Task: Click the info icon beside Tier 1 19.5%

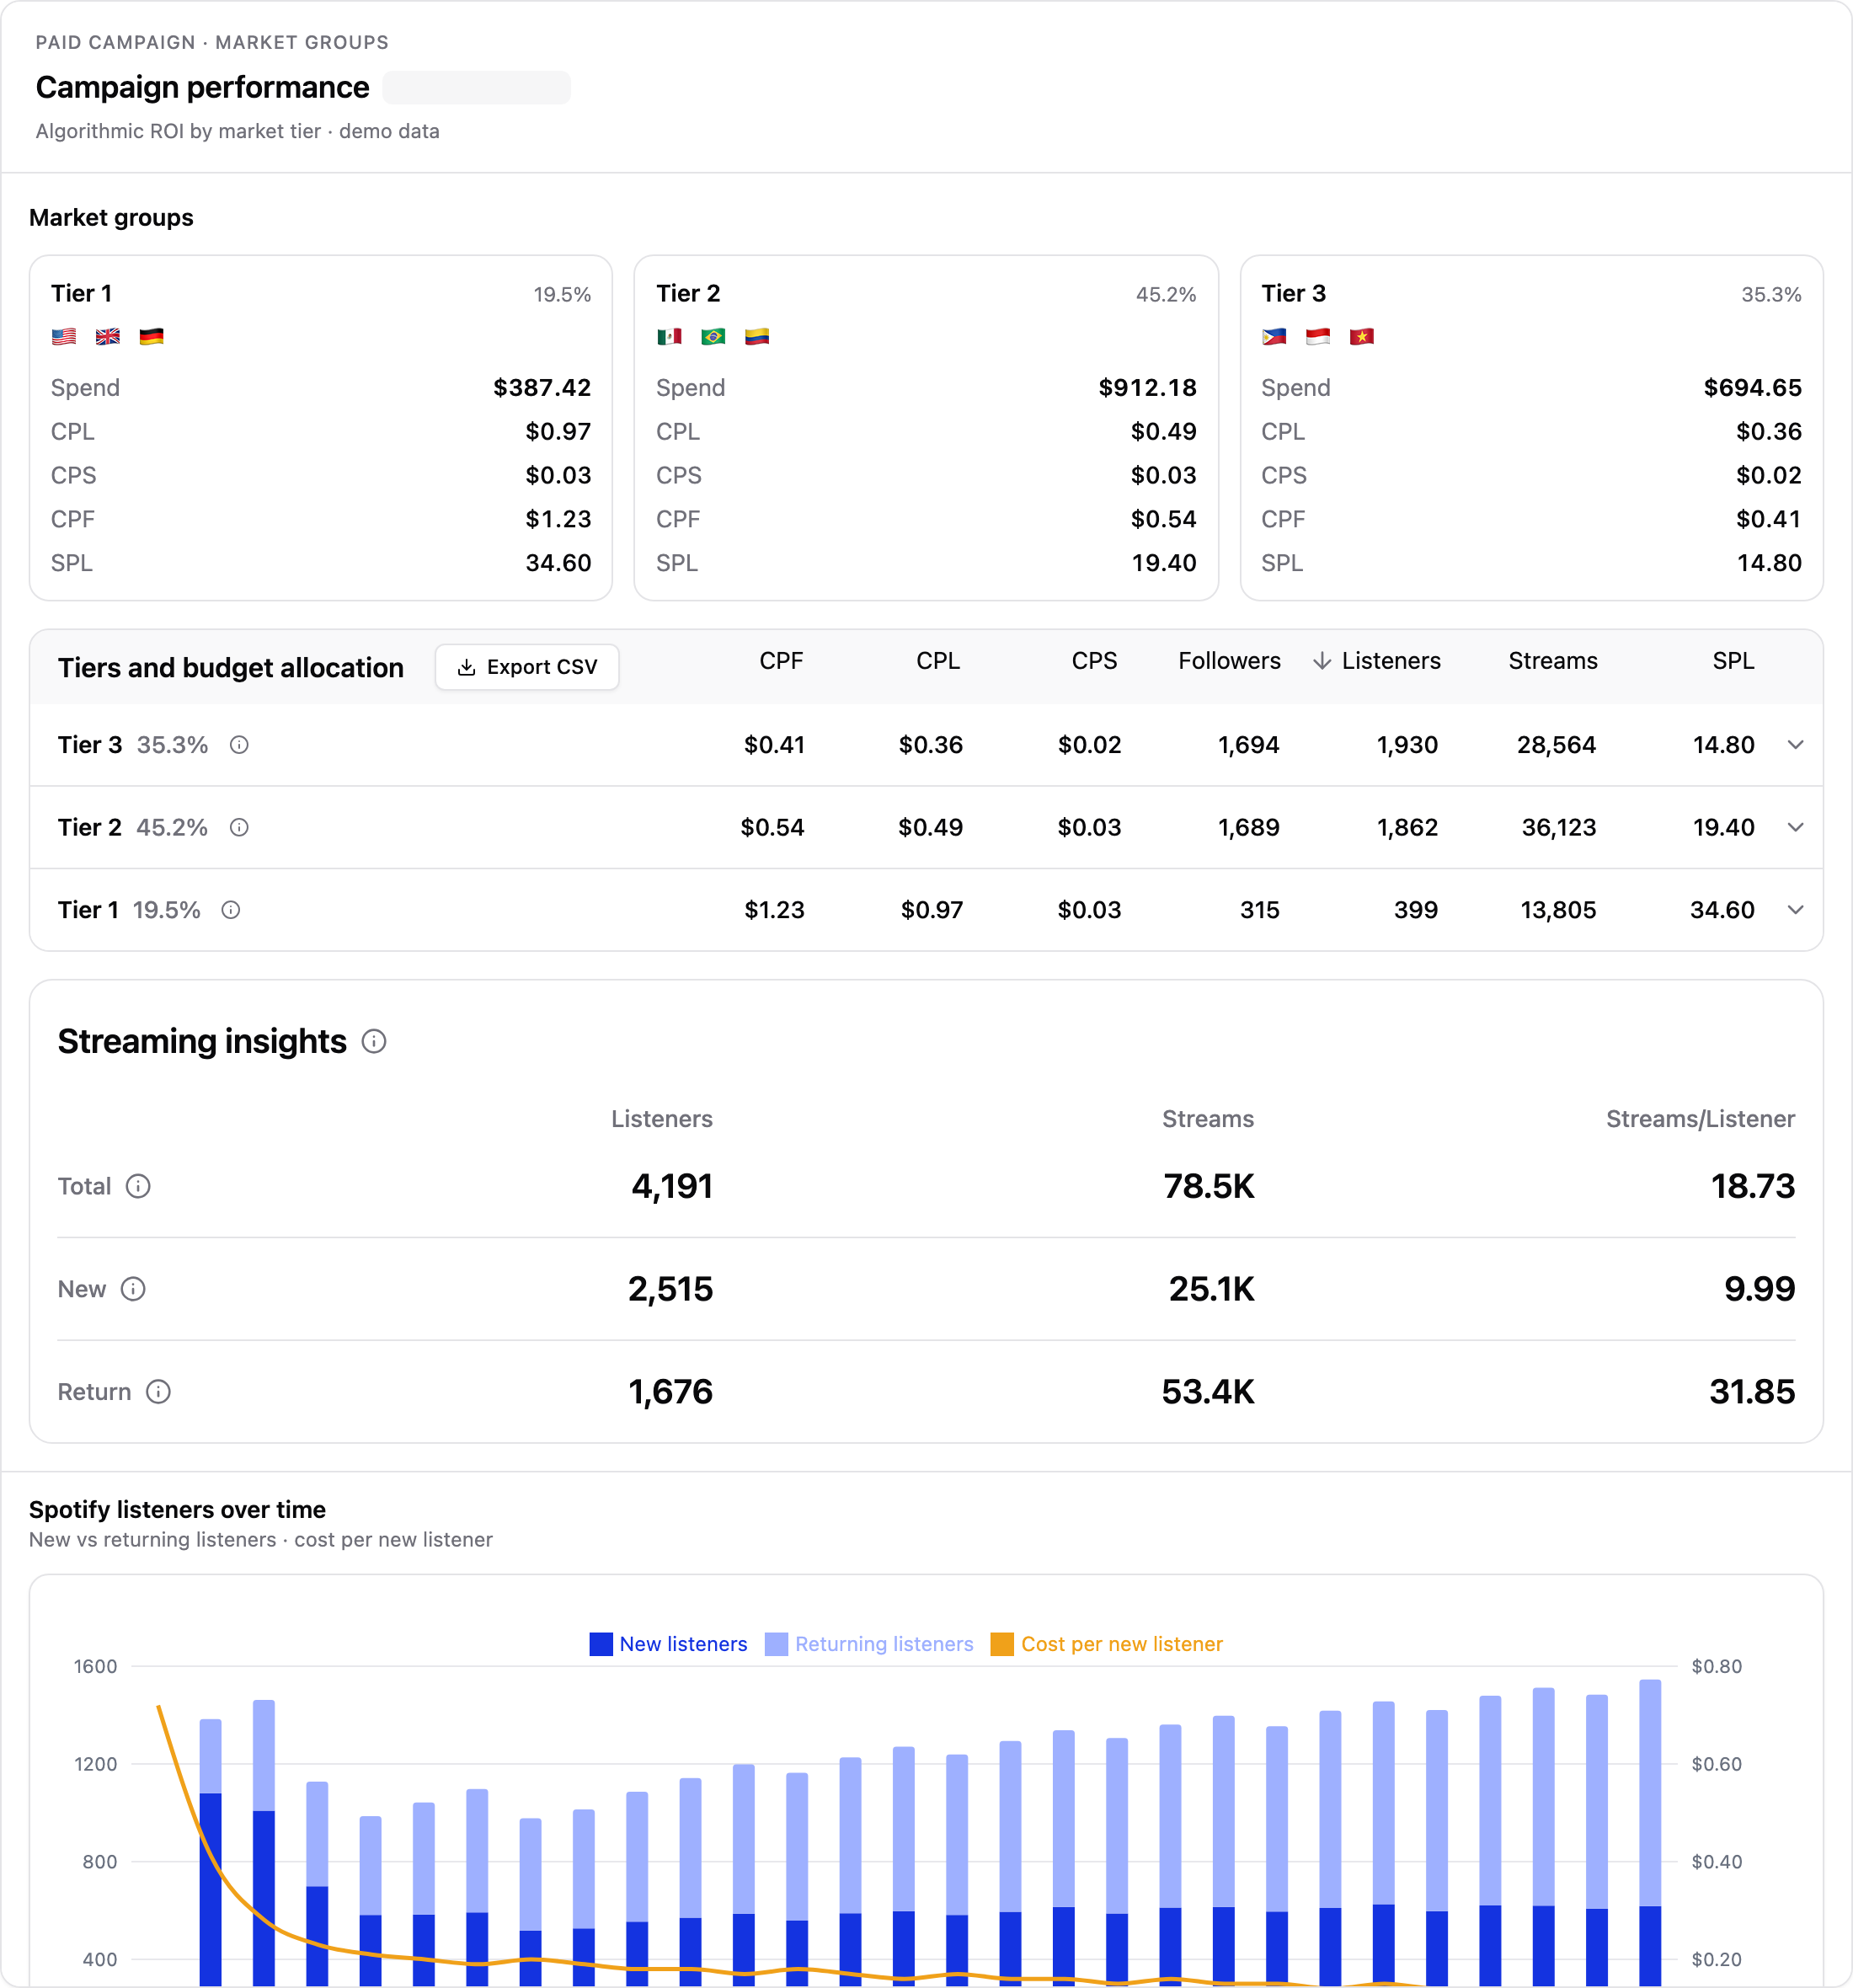Action: tap(231, 910)
